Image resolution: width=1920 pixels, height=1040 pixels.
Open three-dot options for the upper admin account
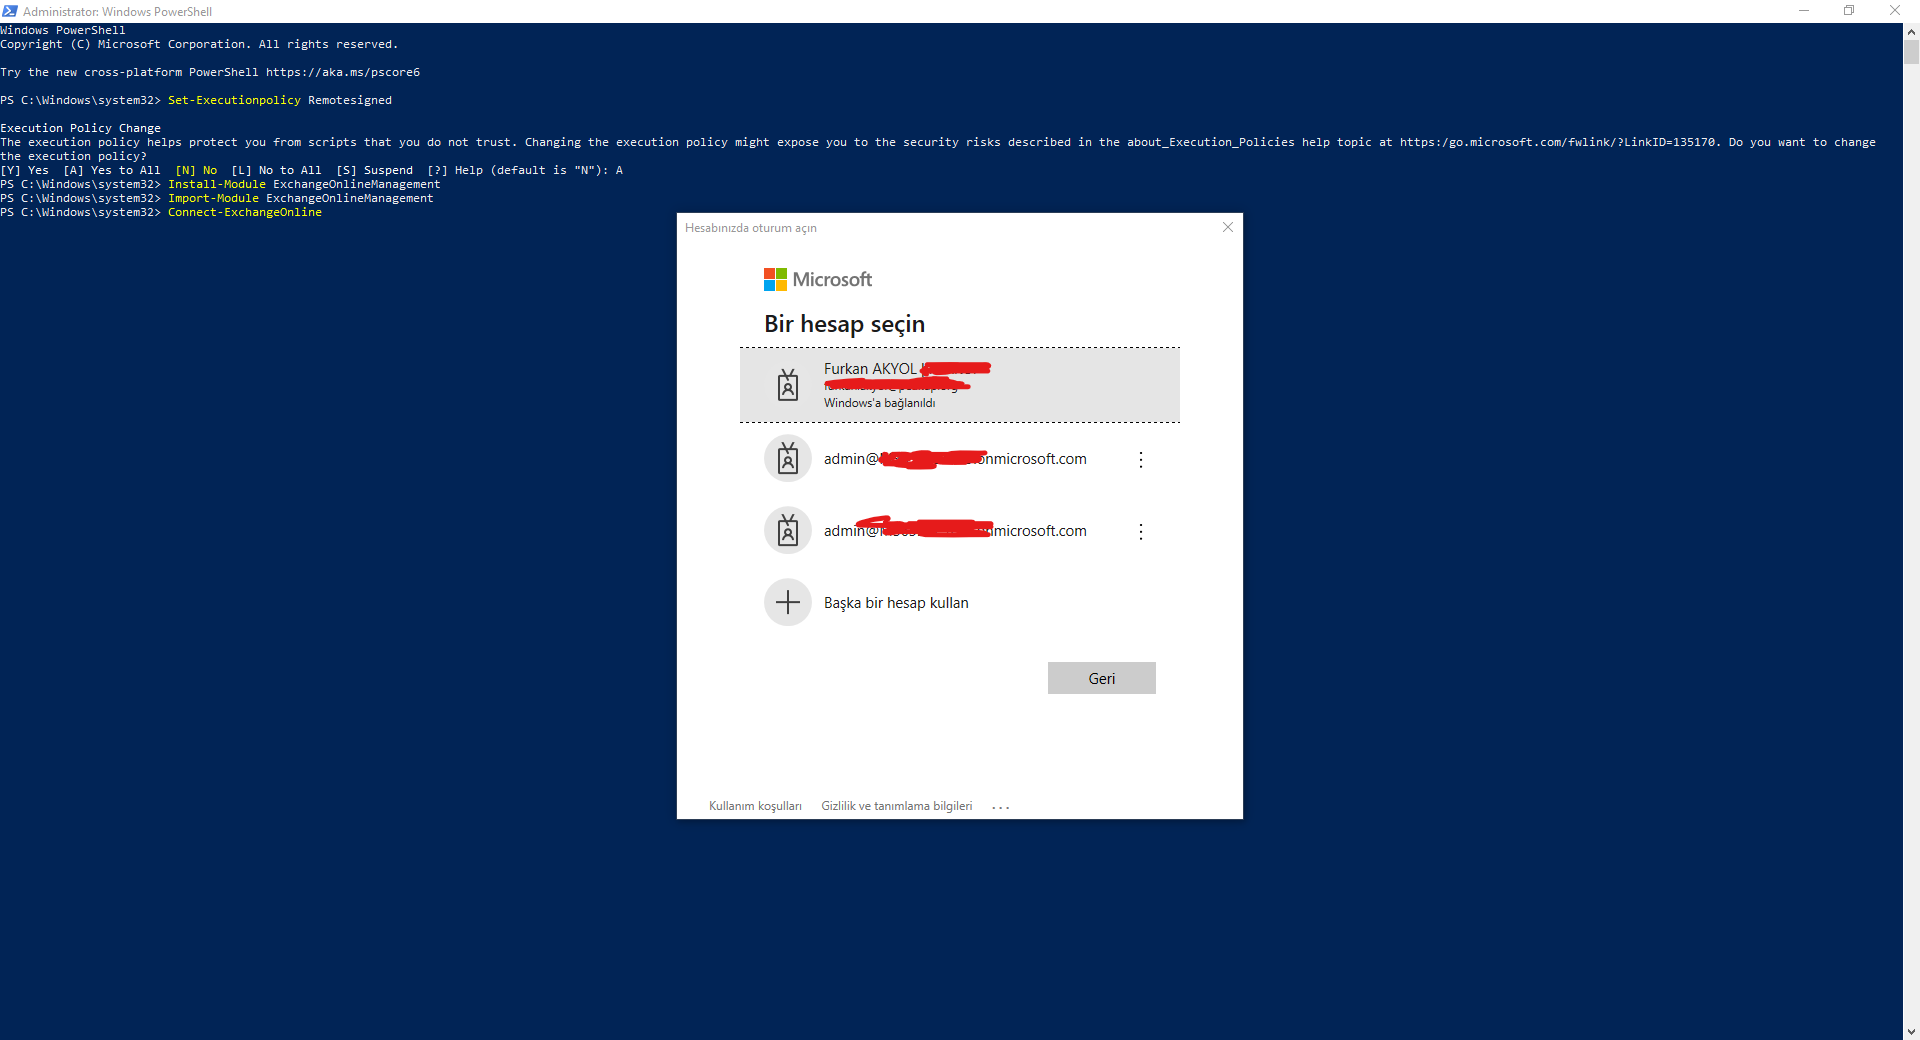[x=1140, y=460]
